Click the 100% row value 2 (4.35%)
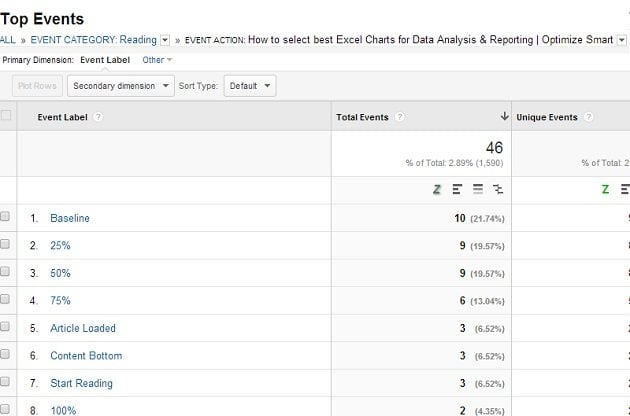Viewport: 630px width, 416px height. [482, 411]
